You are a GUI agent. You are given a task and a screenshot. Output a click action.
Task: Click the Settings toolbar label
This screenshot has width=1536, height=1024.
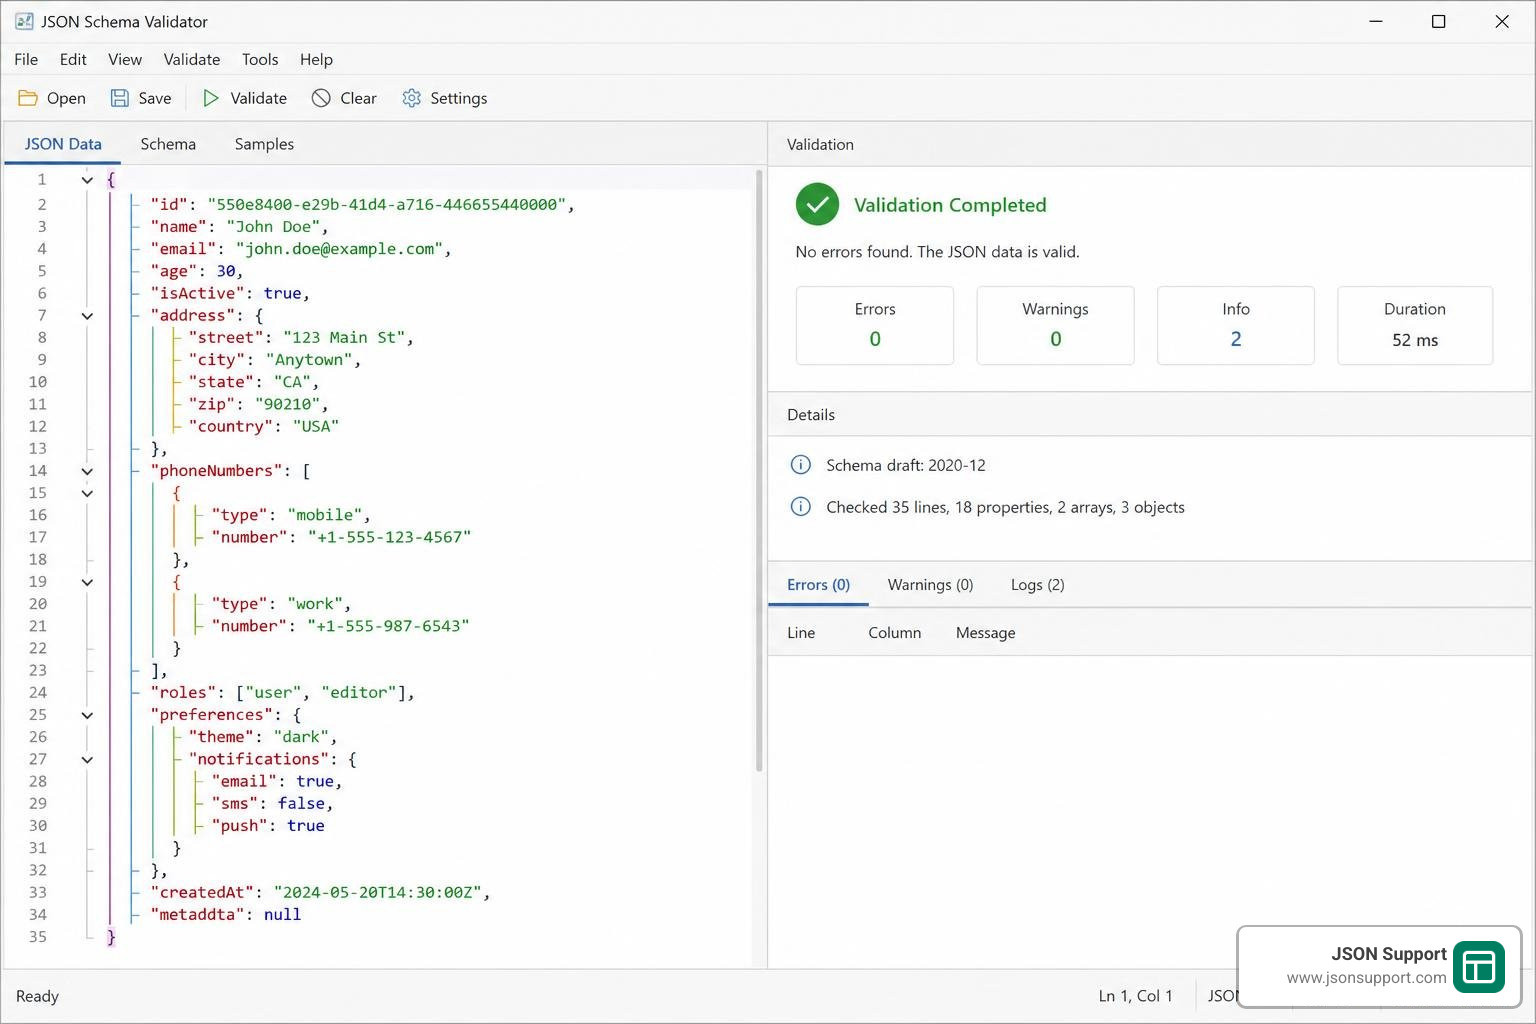pos(458,98)
